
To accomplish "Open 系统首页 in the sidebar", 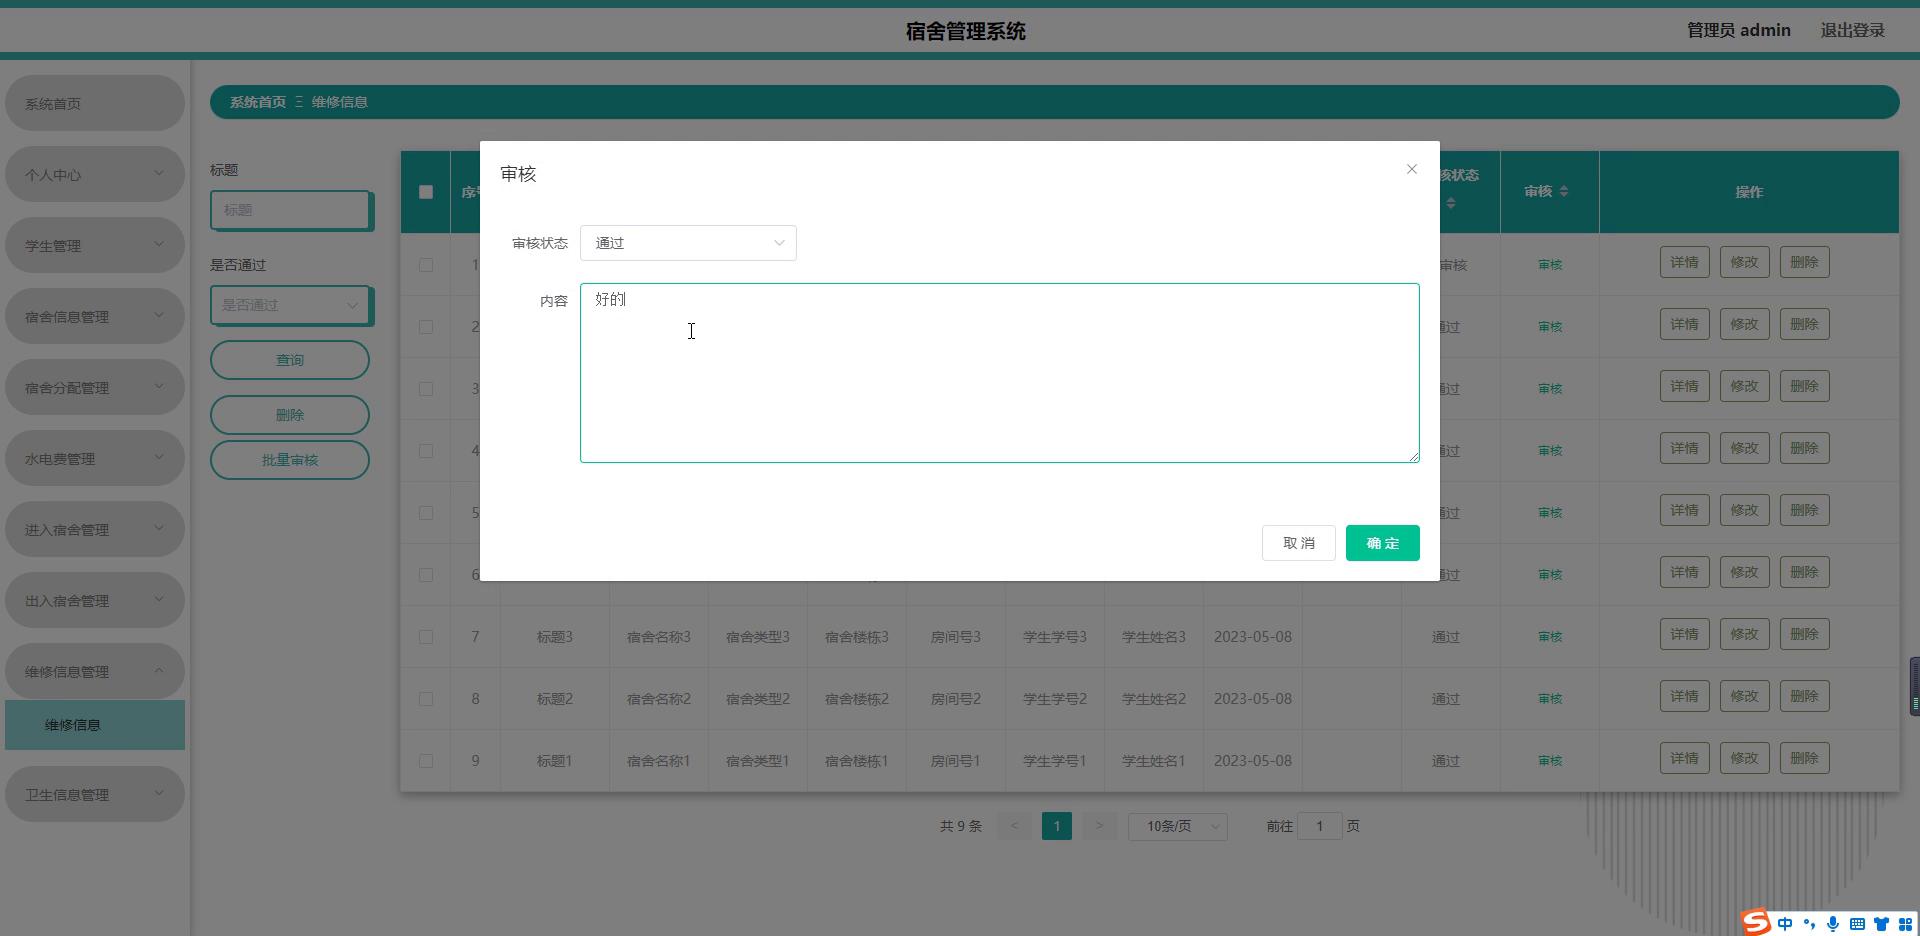I will click(x=95, y=103).
